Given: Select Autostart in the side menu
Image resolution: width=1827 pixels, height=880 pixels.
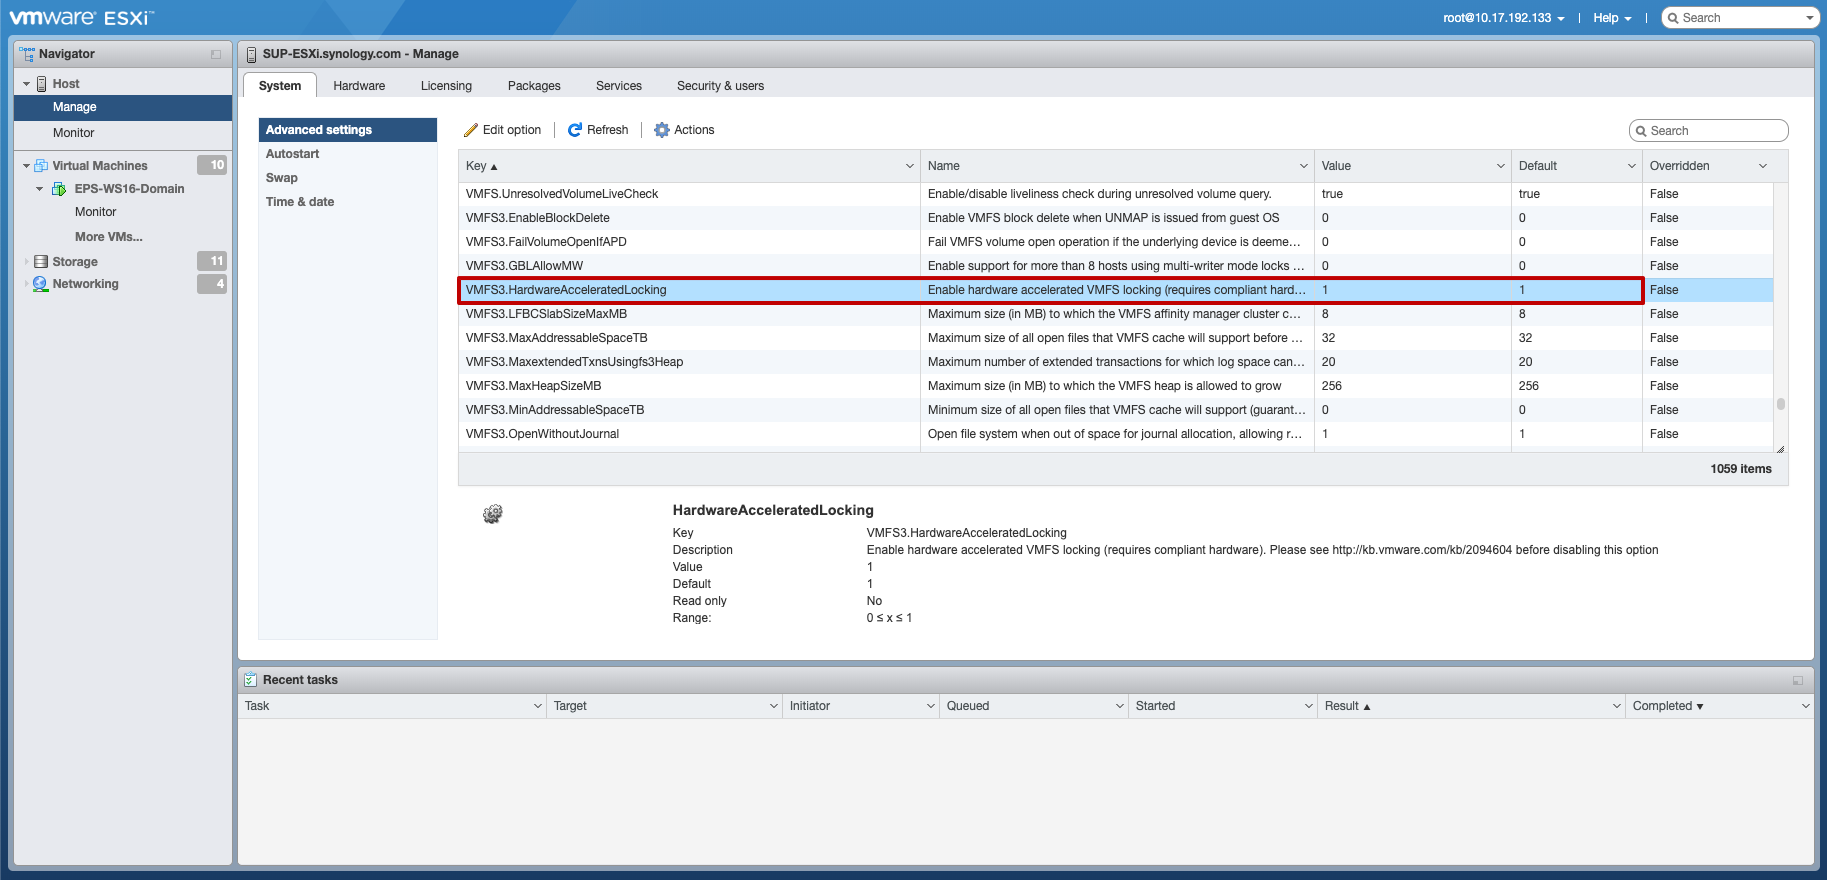Looking at the screenshot, I should (x=348, y=154).
